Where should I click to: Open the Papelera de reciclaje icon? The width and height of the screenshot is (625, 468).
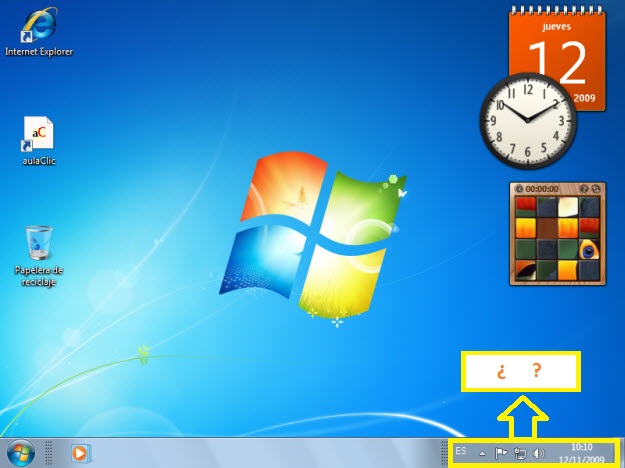[39, 256]
